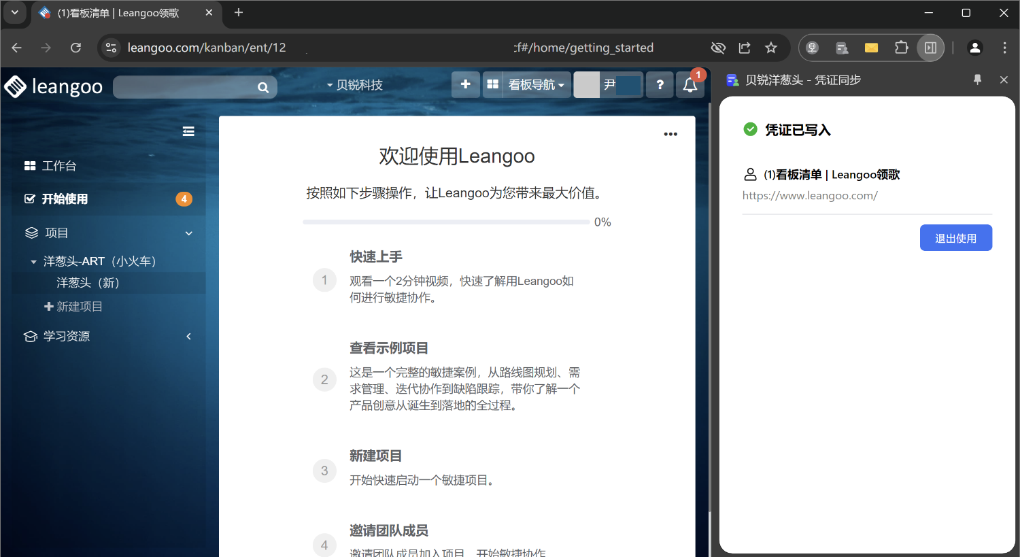Close the 贝锐洋葱头 side panel
The image size is (1020, 557).
pyautogui.click(x=1003, y=79)
